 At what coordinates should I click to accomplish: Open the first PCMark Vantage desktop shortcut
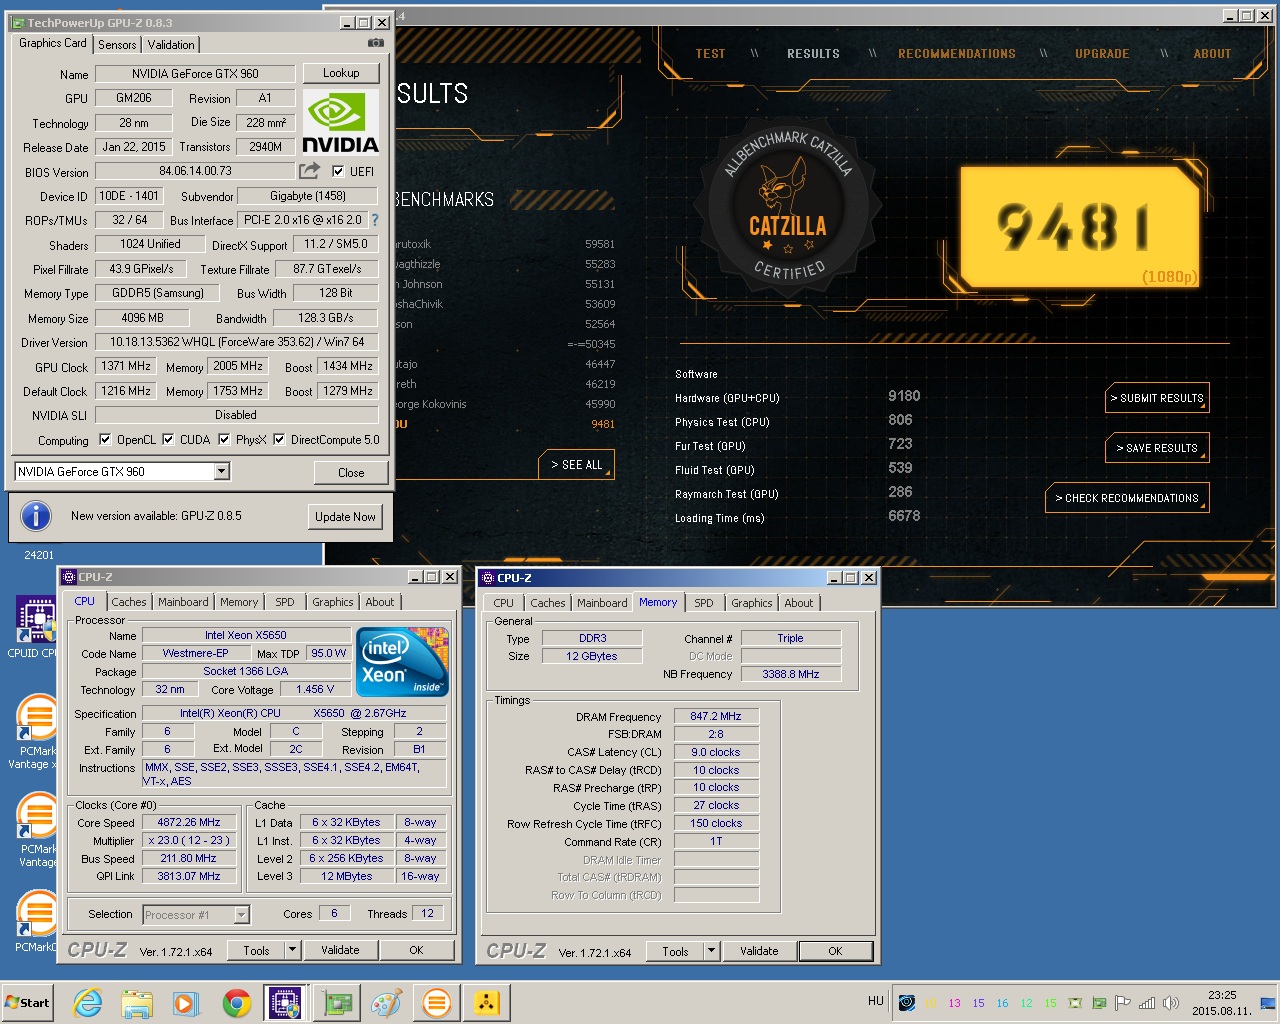(37, 730)
